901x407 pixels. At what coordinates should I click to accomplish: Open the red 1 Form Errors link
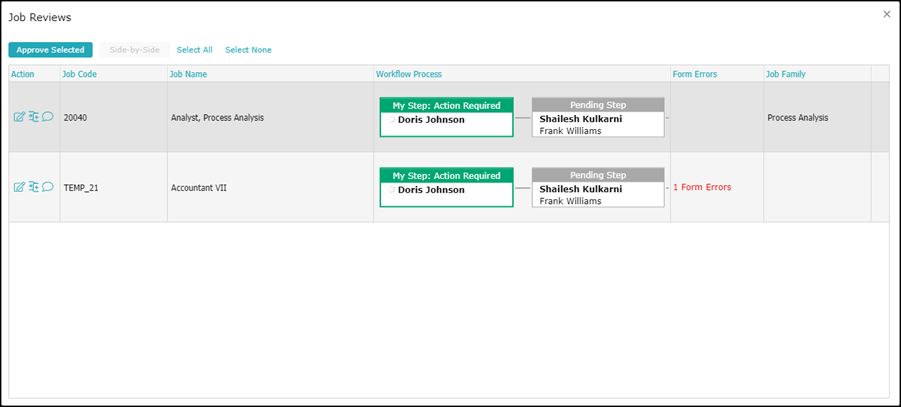tap(702, 187)
